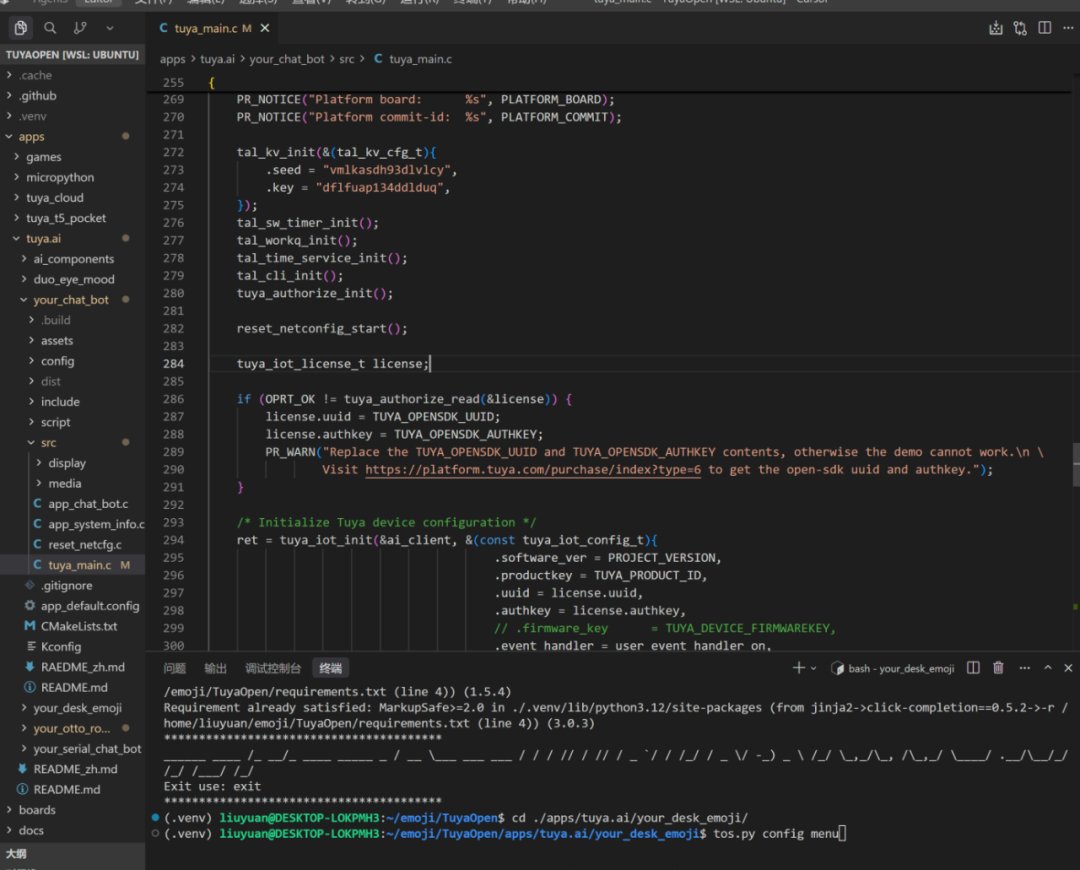
Task: Click the split editor icon
Action: coord(1045,28)
